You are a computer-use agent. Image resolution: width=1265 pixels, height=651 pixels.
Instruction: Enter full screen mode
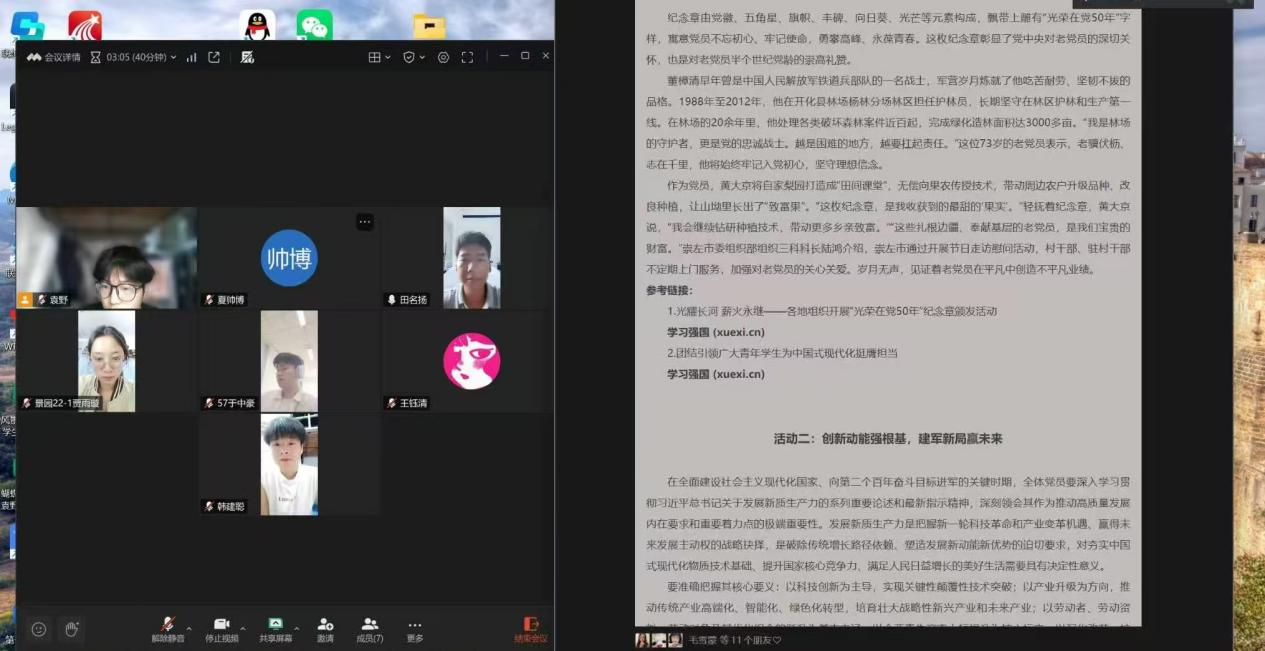click(467, 57)
